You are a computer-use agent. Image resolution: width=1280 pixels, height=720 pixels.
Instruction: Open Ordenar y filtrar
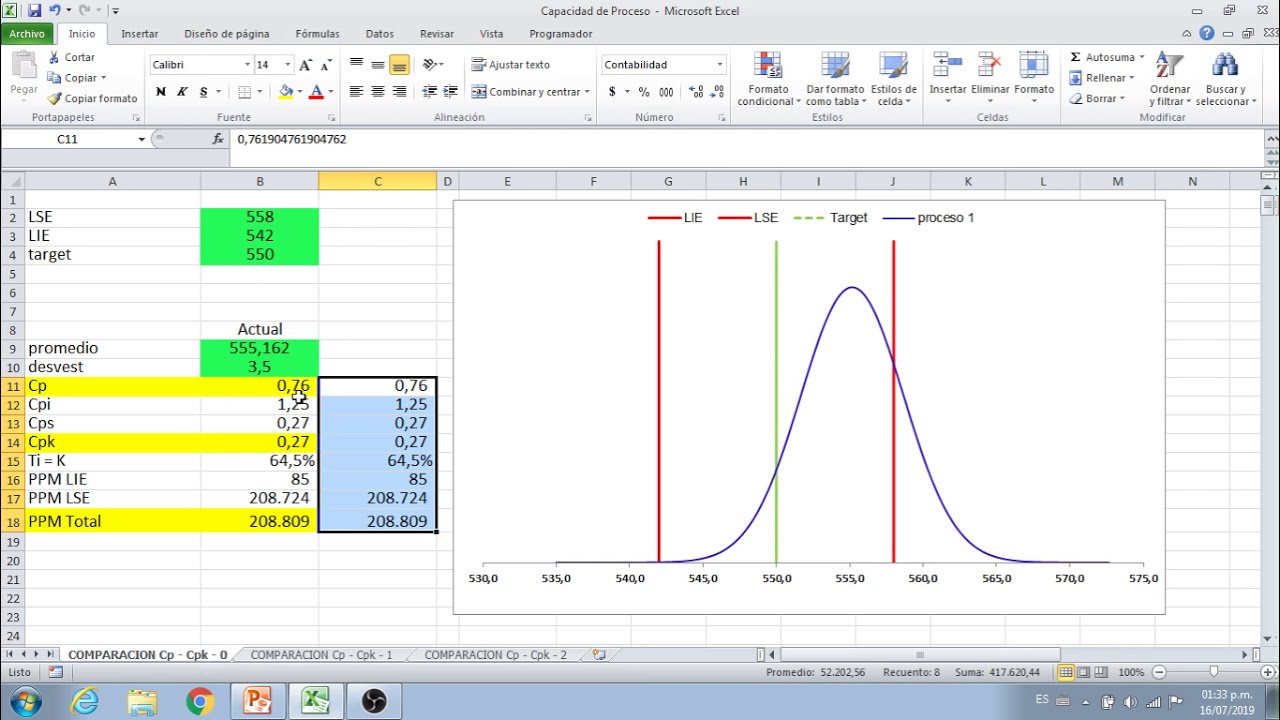1170,79
